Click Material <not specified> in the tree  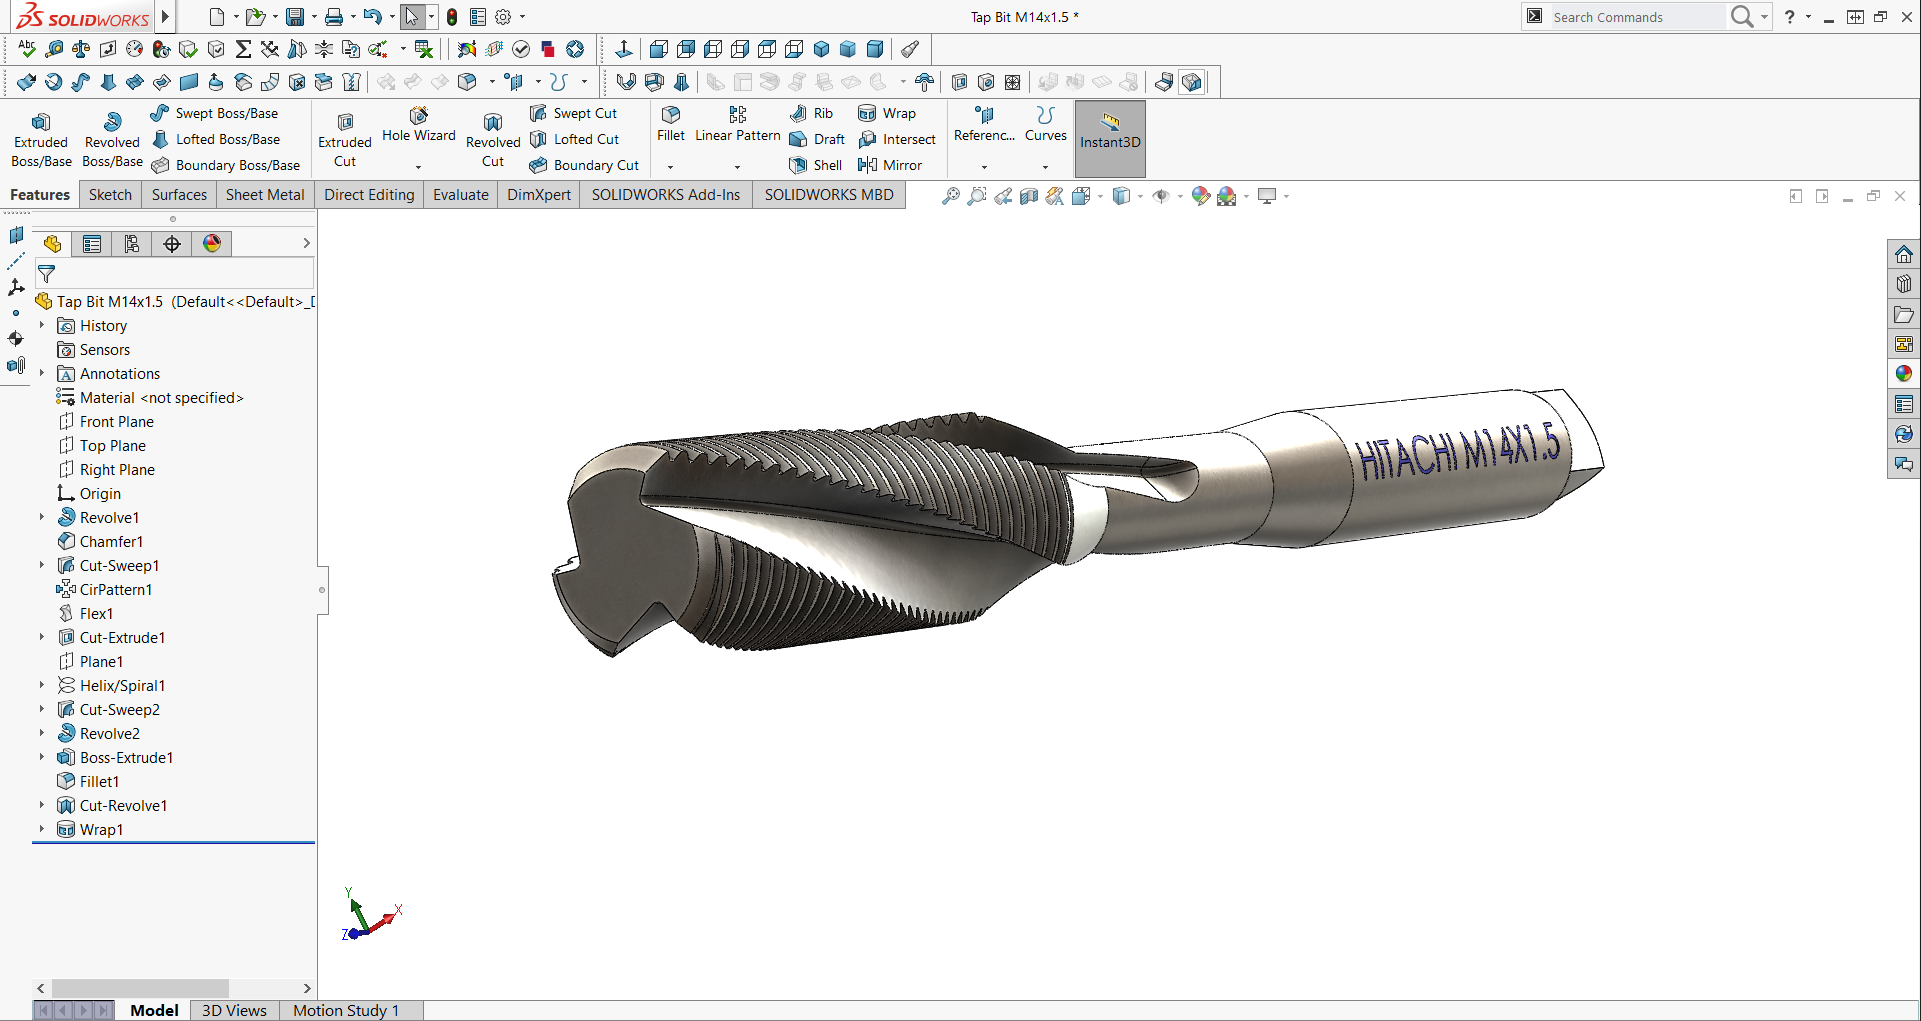coord(150,397)
